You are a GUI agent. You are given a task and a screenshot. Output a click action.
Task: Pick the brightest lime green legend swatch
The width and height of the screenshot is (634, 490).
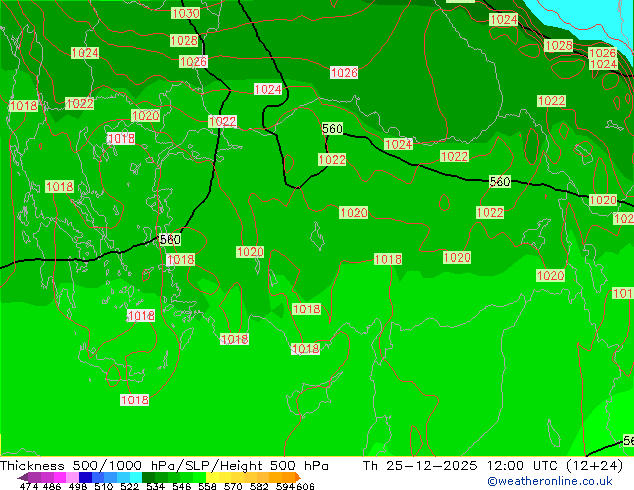(200, 477)
